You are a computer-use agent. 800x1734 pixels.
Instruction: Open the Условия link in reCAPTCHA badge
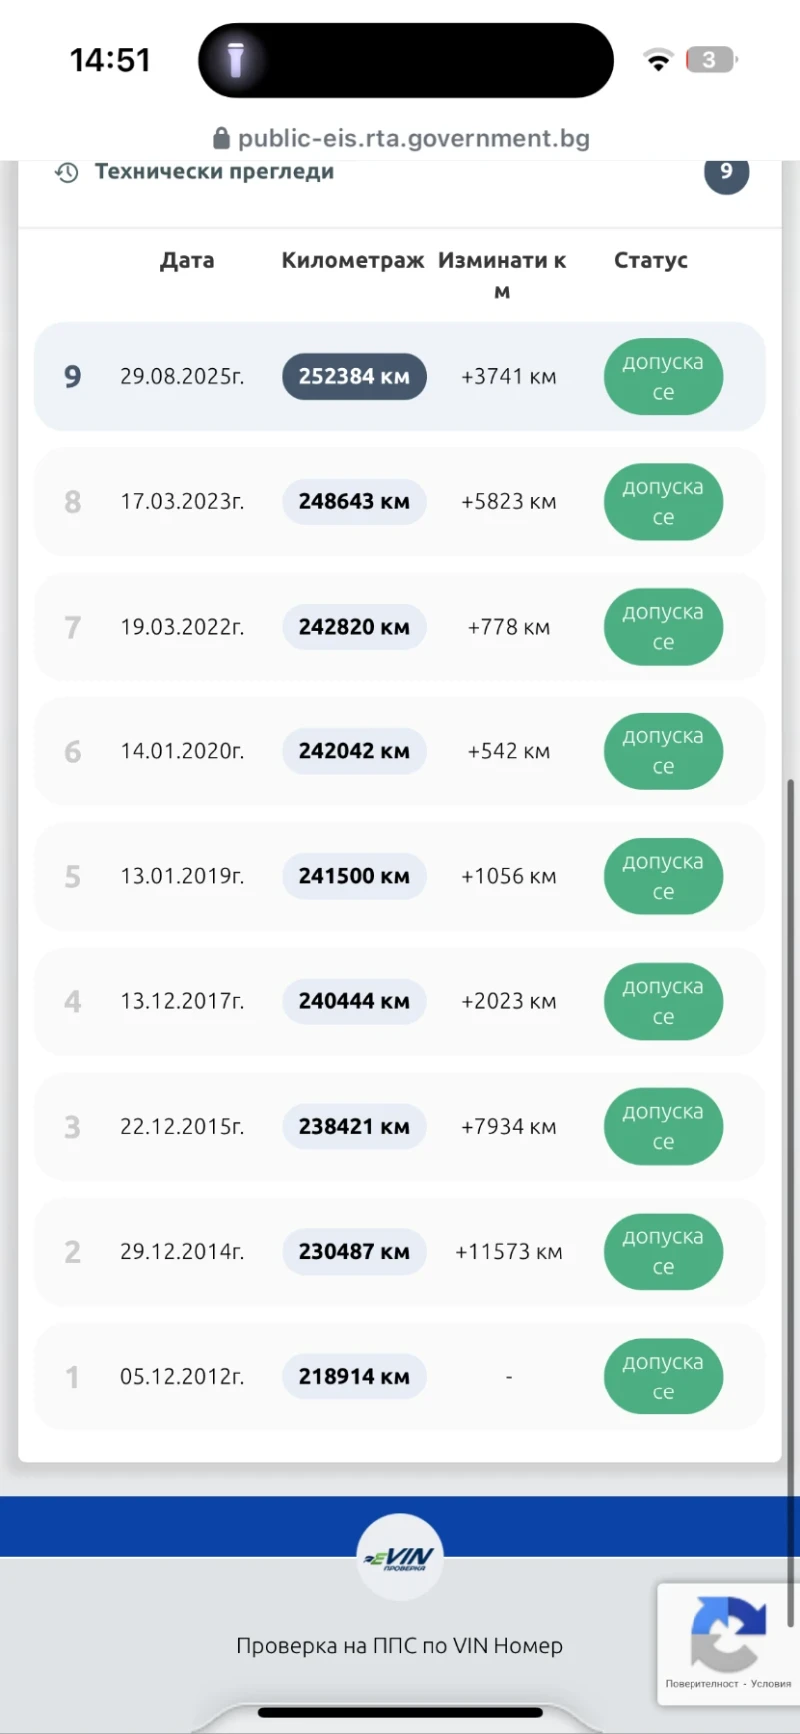pyautogui.click(x=771, y=1684)
